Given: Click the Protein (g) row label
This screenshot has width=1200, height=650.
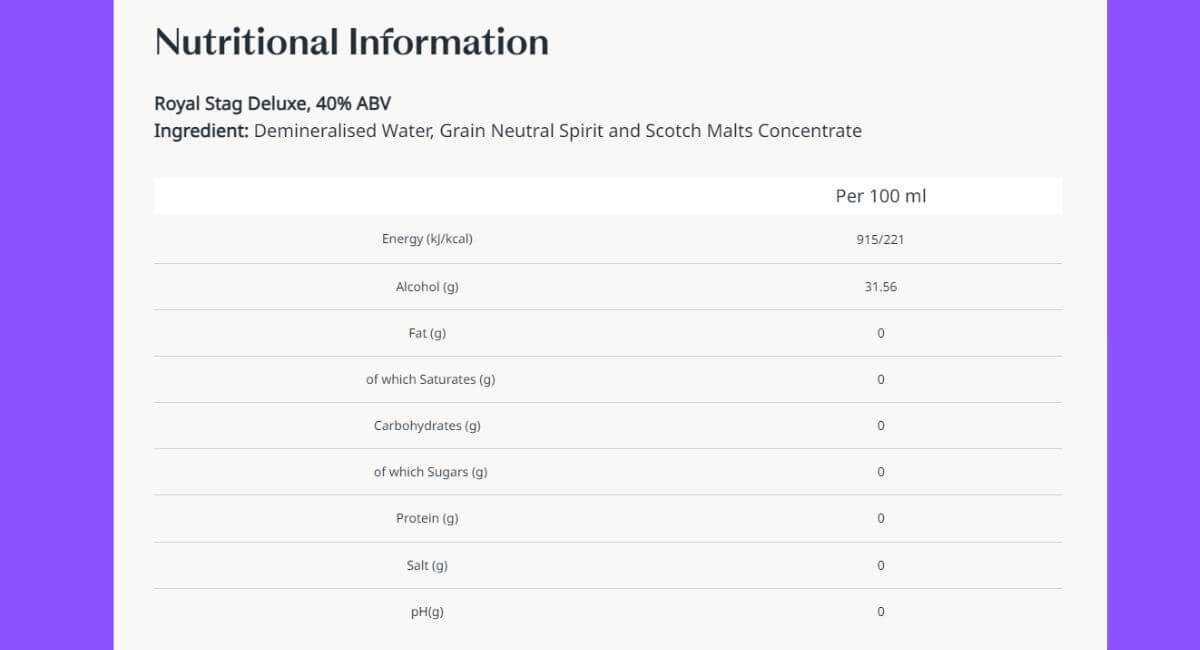Looking at the screenshot, I should tap(427, 519).
